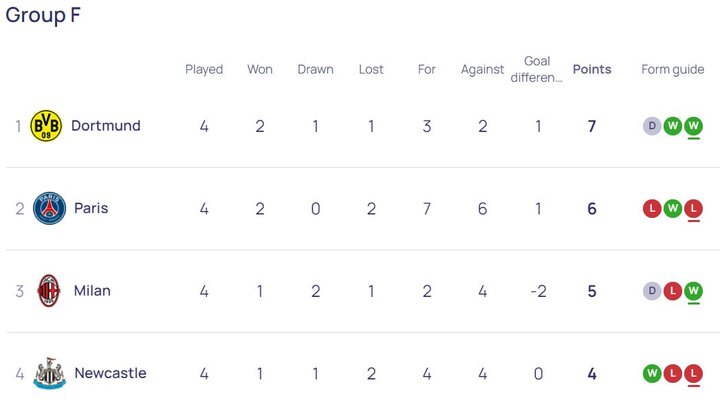Screen dimensions: 720x409
Task: Click Milan's middle loss form badge
Action: pyautogui.click(x=673, y=291)
